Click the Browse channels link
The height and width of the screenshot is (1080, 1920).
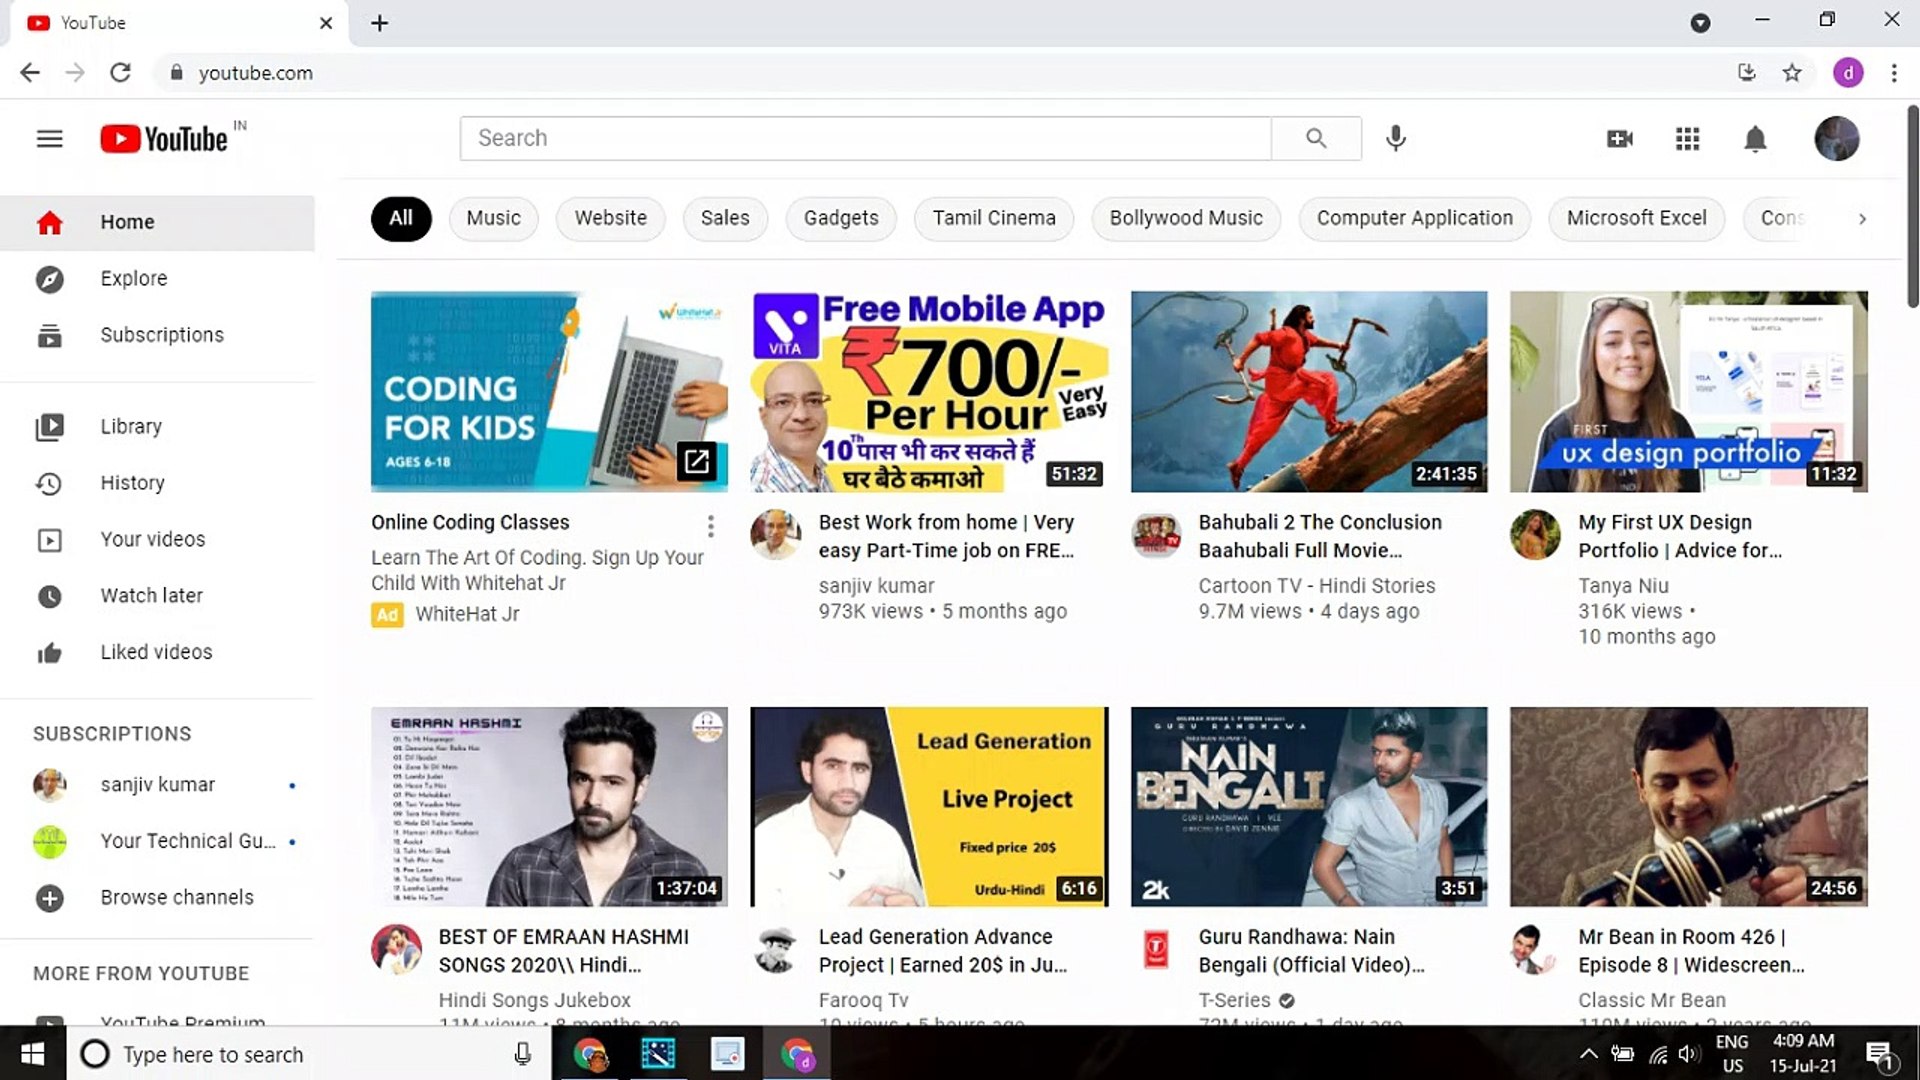(177, 897)
